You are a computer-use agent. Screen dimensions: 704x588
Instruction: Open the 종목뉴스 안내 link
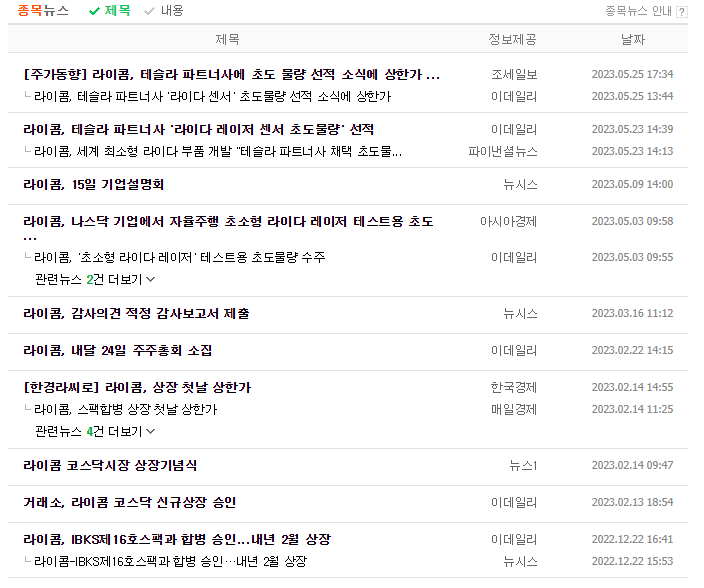pyautogui.click(x=638, y=11)
